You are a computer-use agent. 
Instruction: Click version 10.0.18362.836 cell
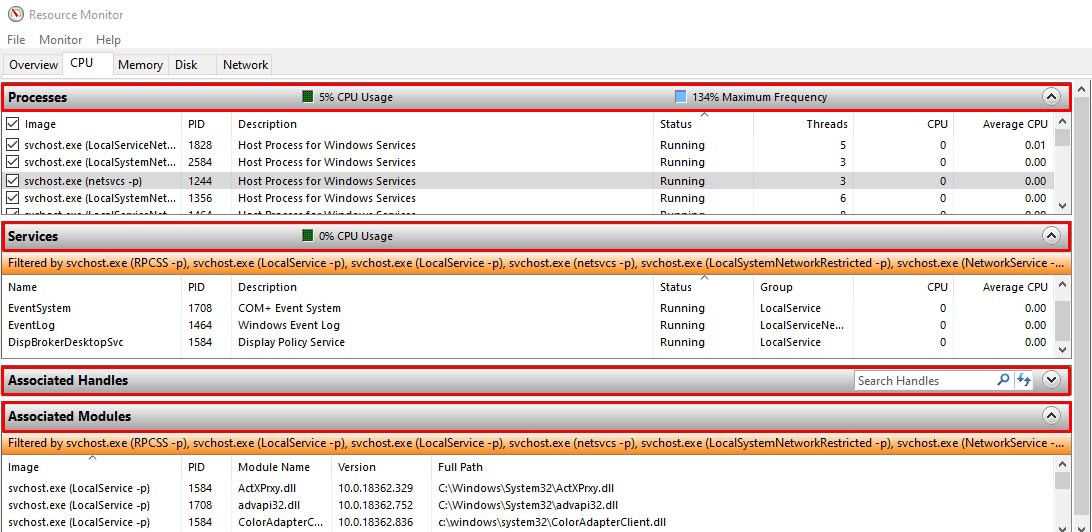coord(373,522)
